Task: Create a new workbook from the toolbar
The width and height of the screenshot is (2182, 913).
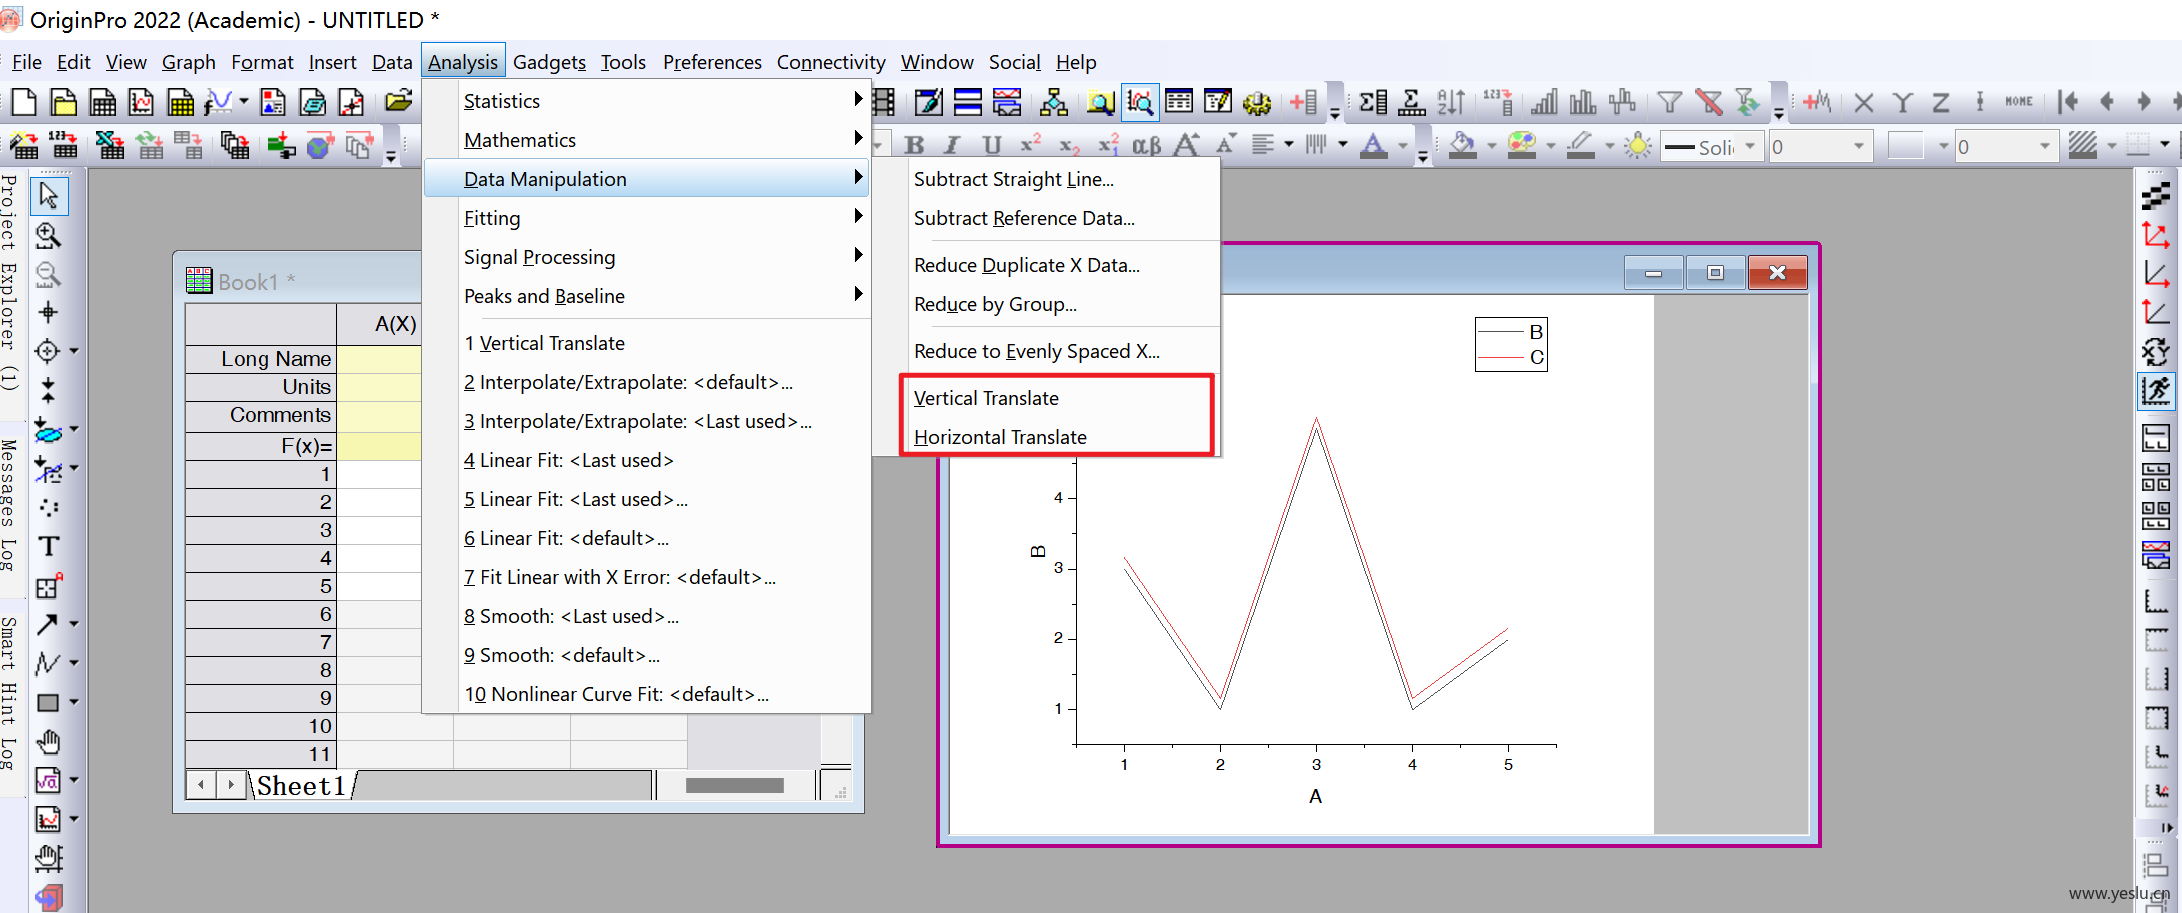Action: (x=102, y=101)
